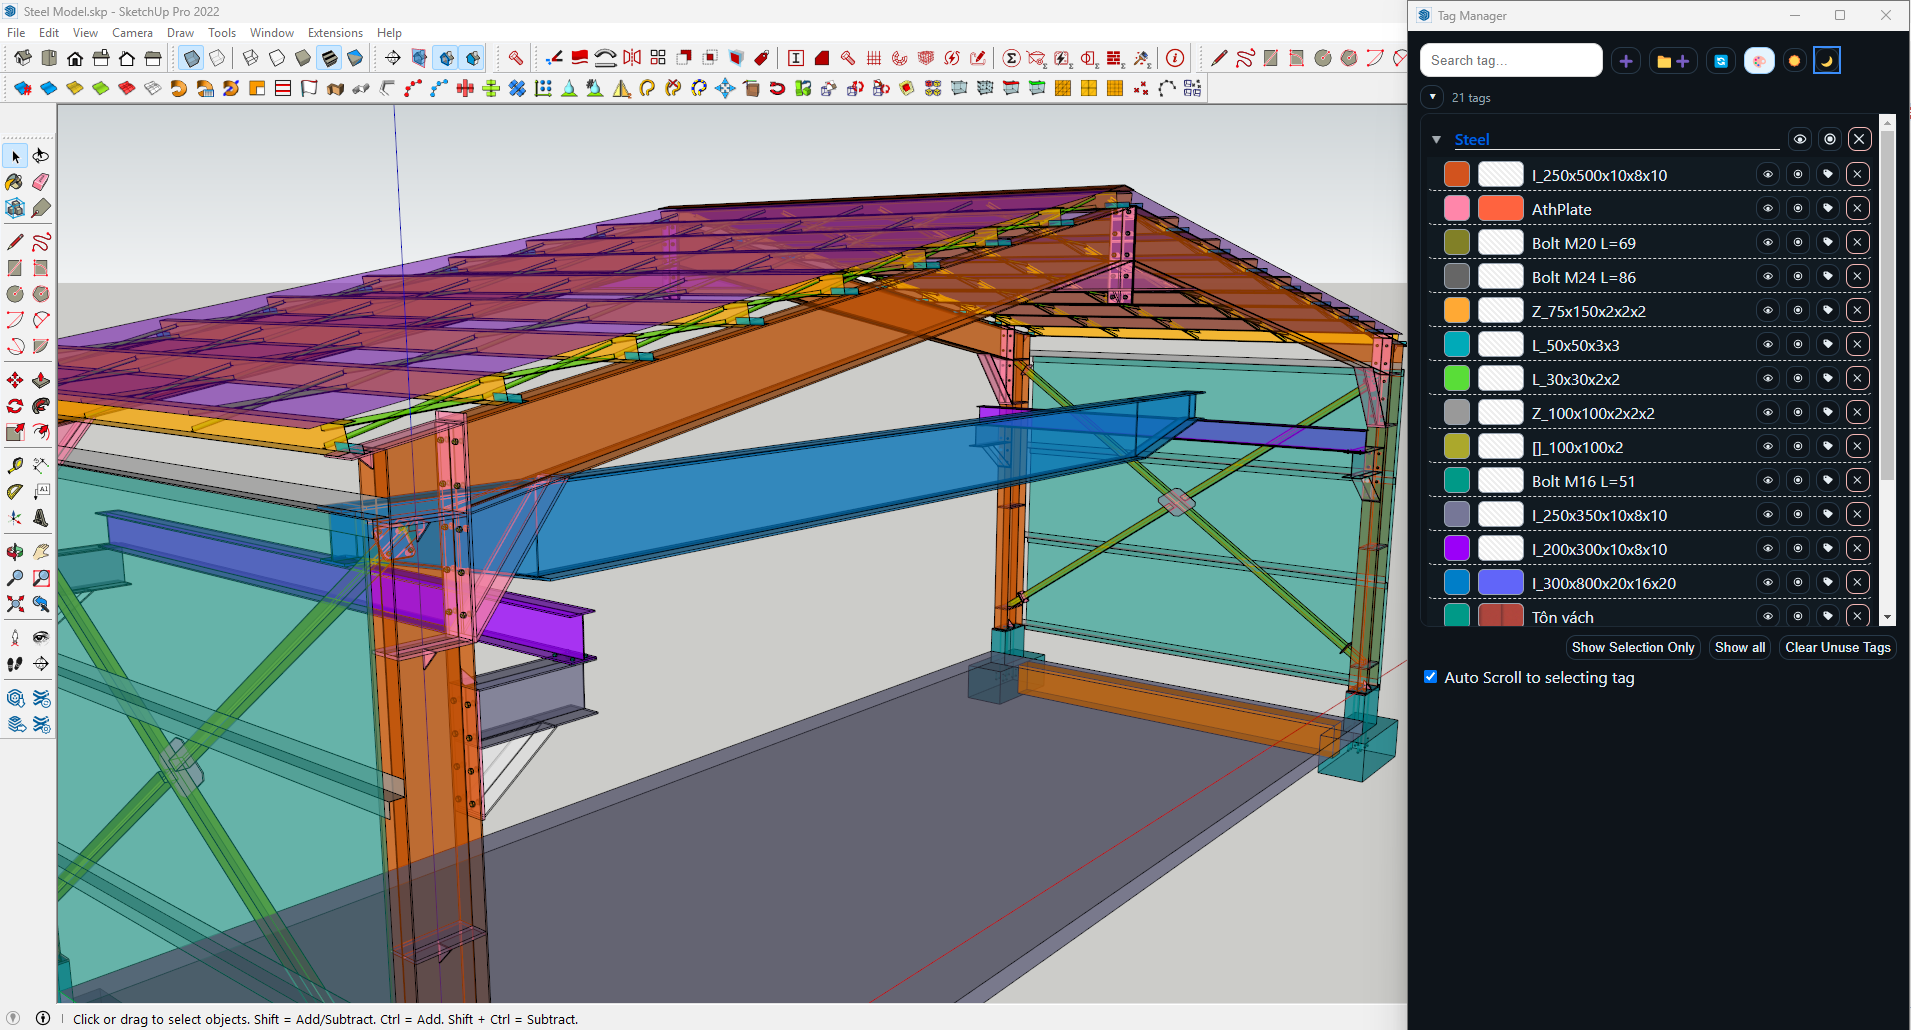1911x1030 pixels.
Task: Pick the Orbit camera tool
Action: coord(15,552)
